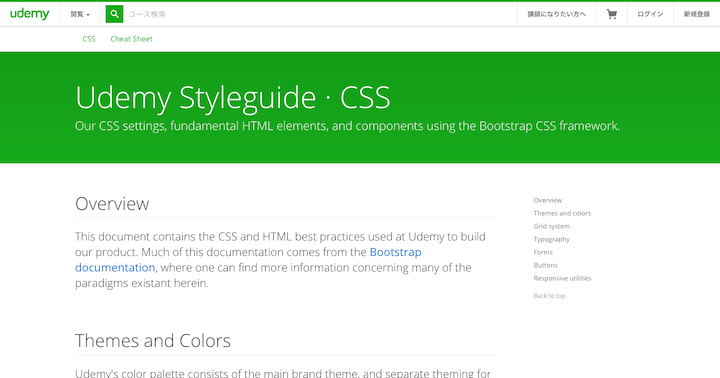Click the green search magnifier button
The width and height of the screenshot is (720, 378).
(114, 14)
